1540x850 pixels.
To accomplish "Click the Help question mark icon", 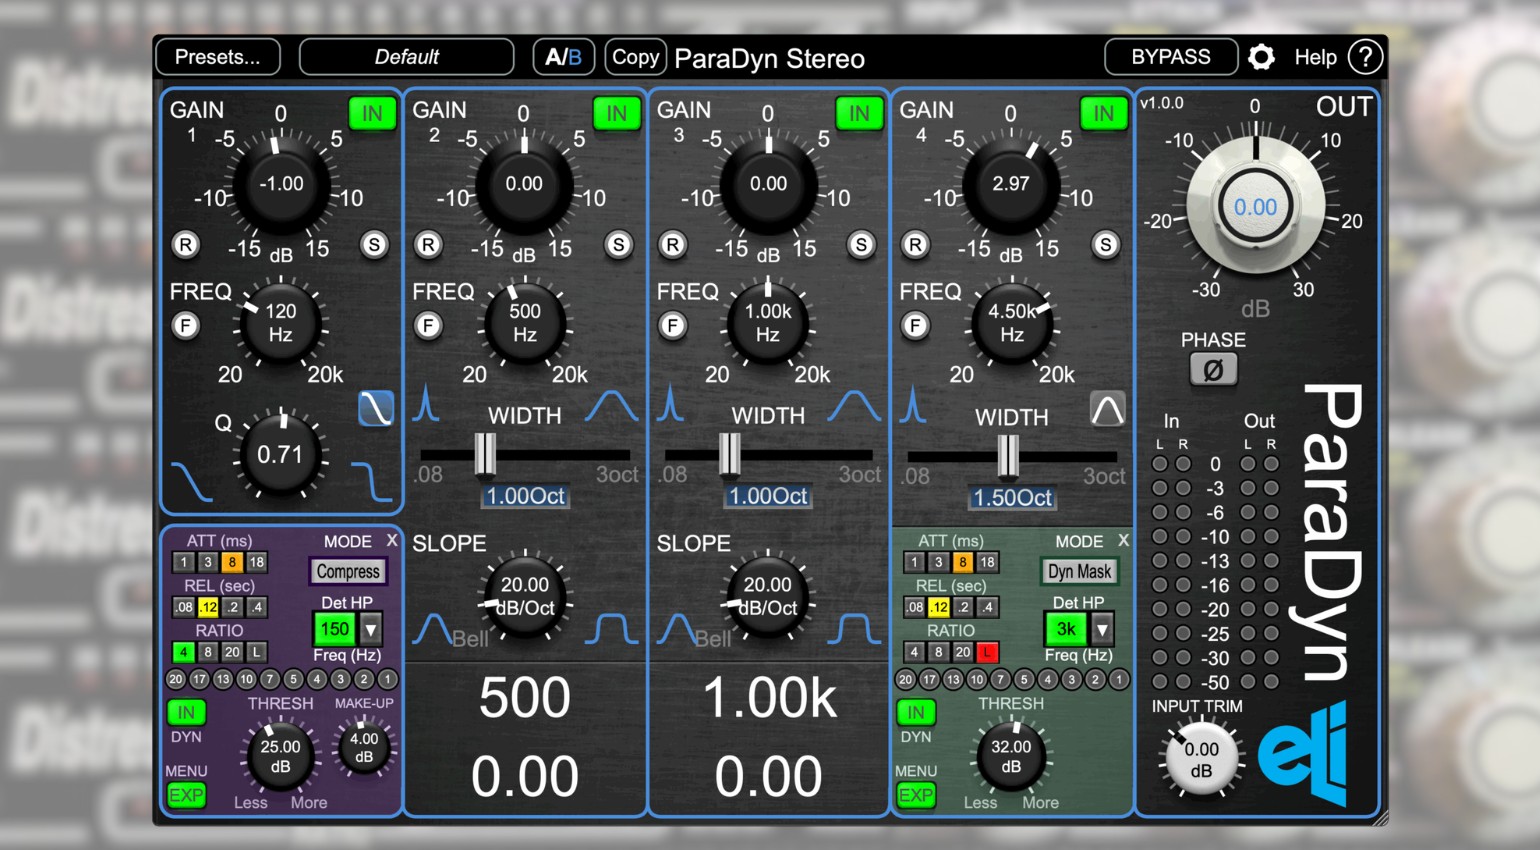I will 1365,57.
